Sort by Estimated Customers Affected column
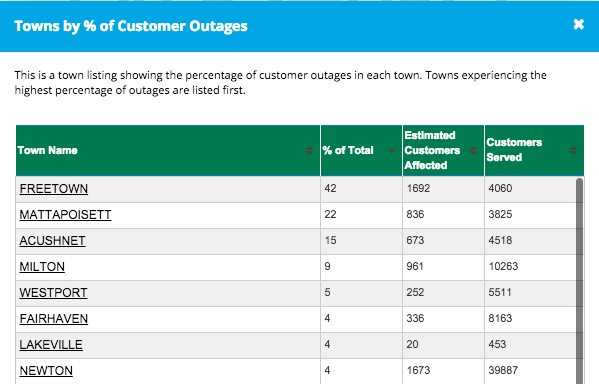Image resolution: width=599 pixels, height=384 pixels. click(x=443, y=151)
